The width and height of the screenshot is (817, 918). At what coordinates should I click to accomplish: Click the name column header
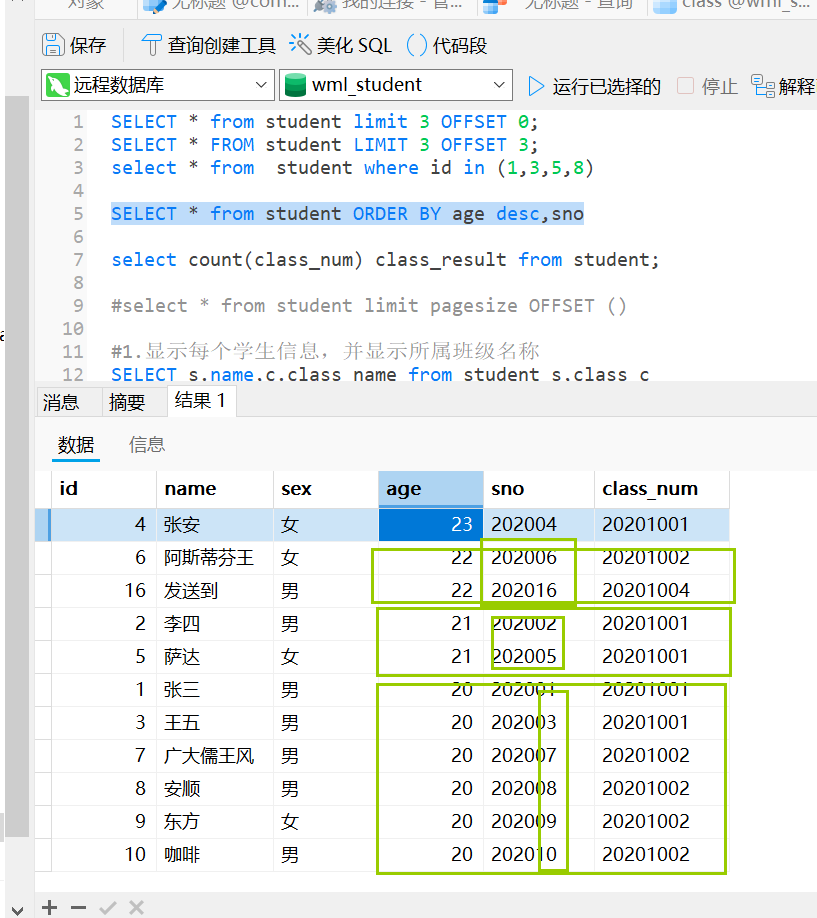[x=215, y=489]
